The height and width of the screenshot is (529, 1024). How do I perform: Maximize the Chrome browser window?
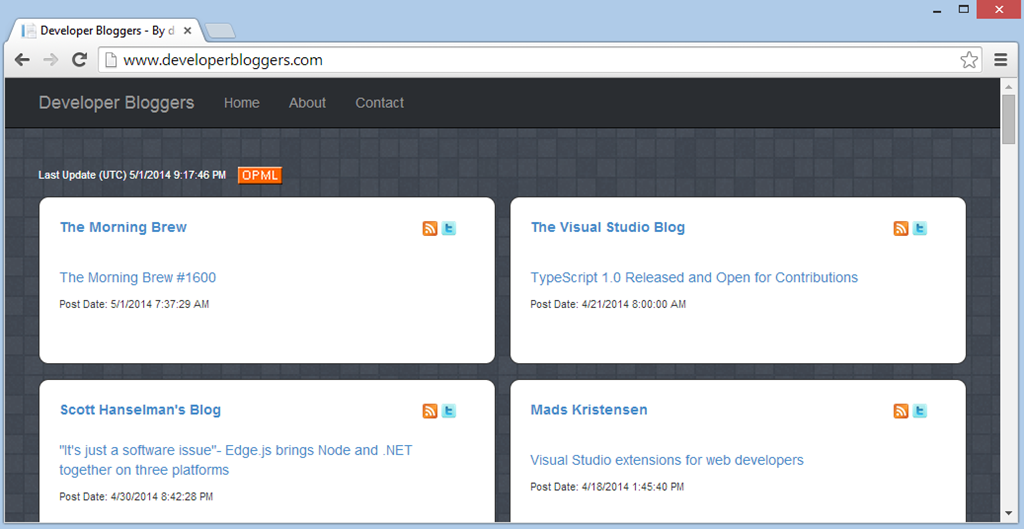[x=963, y=9]
